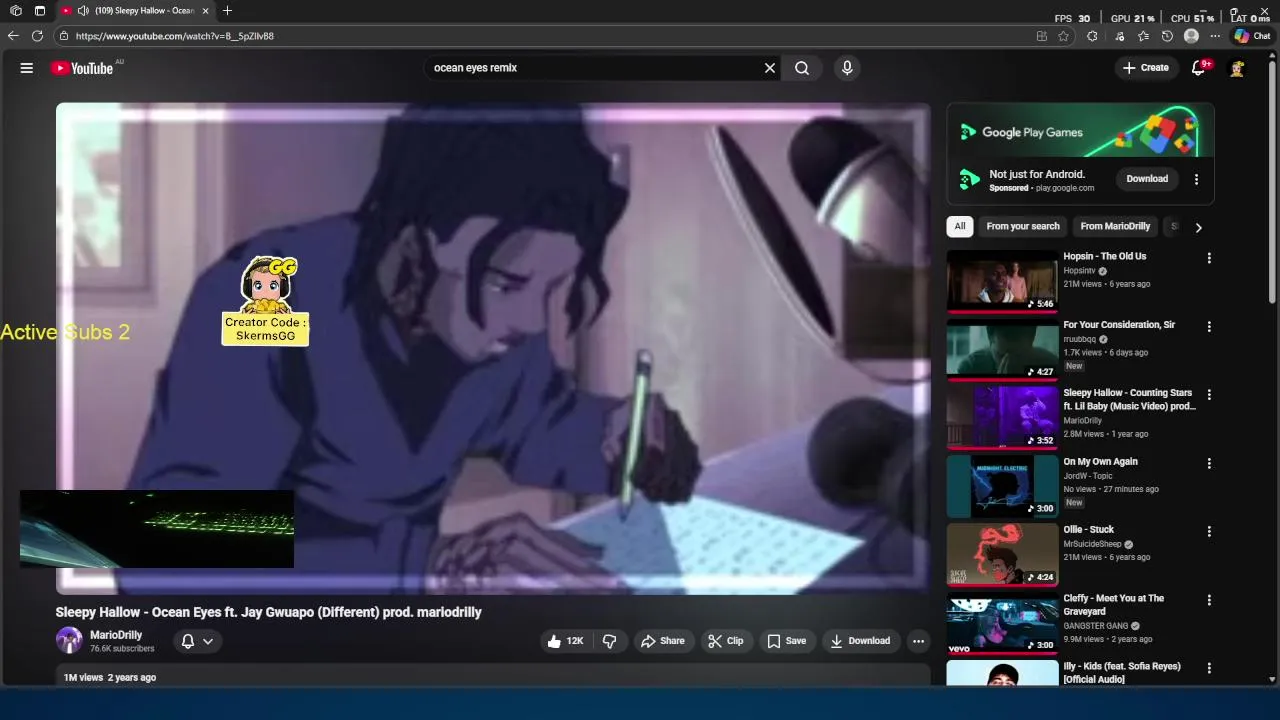This screenshot has width=1280, height=720.
Task: Open the MarioDrilly channel avatar
Action: coord(69,640)
